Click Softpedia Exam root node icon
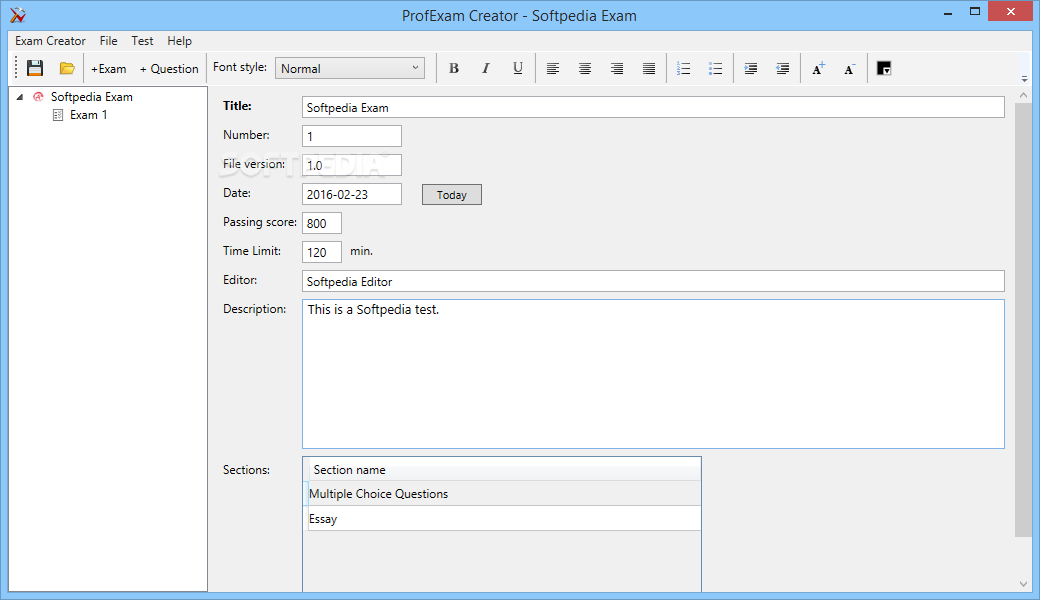The image size is (1040, 600). [38, 97]
